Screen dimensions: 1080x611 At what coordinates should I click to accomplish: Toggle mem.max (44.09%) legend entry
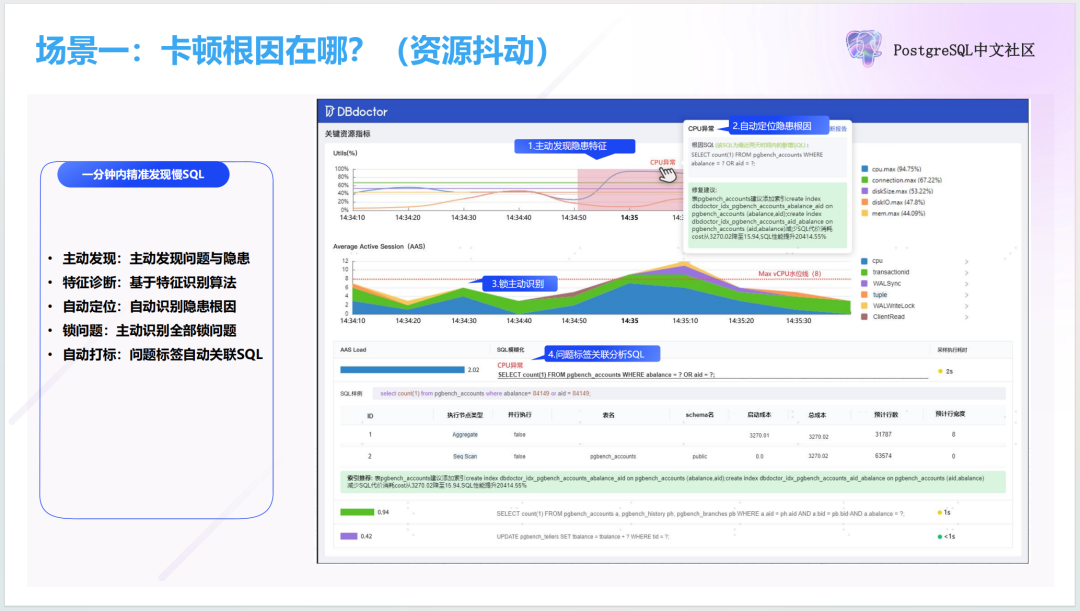[x=893, y=214]
